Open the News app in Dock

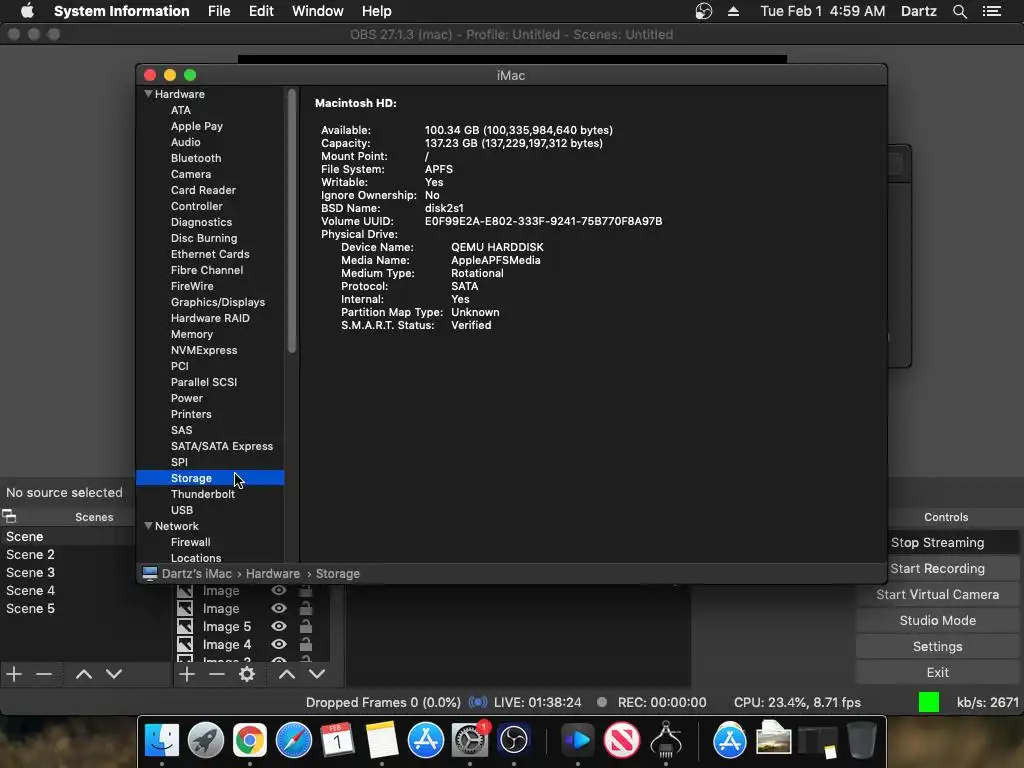(x=622, y=740)
